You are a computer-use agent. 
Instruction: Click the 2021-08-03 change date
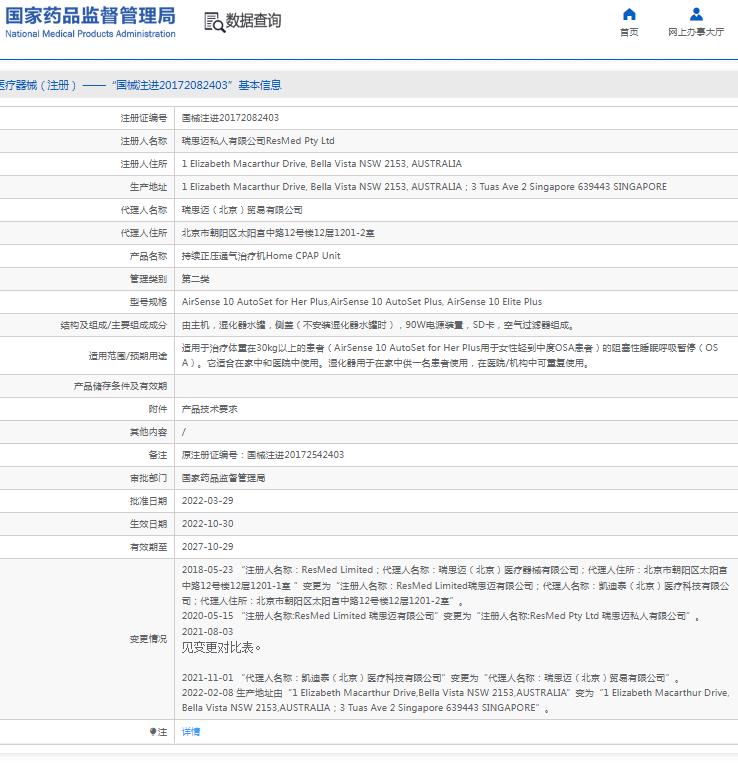208,632
